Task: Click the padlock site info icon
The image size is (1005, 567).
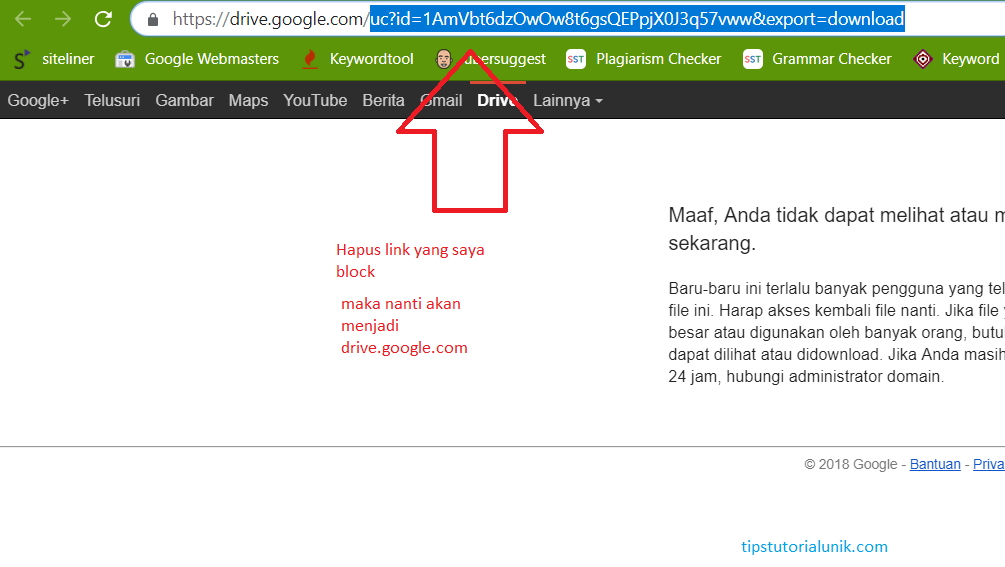Action: (153, 20)
